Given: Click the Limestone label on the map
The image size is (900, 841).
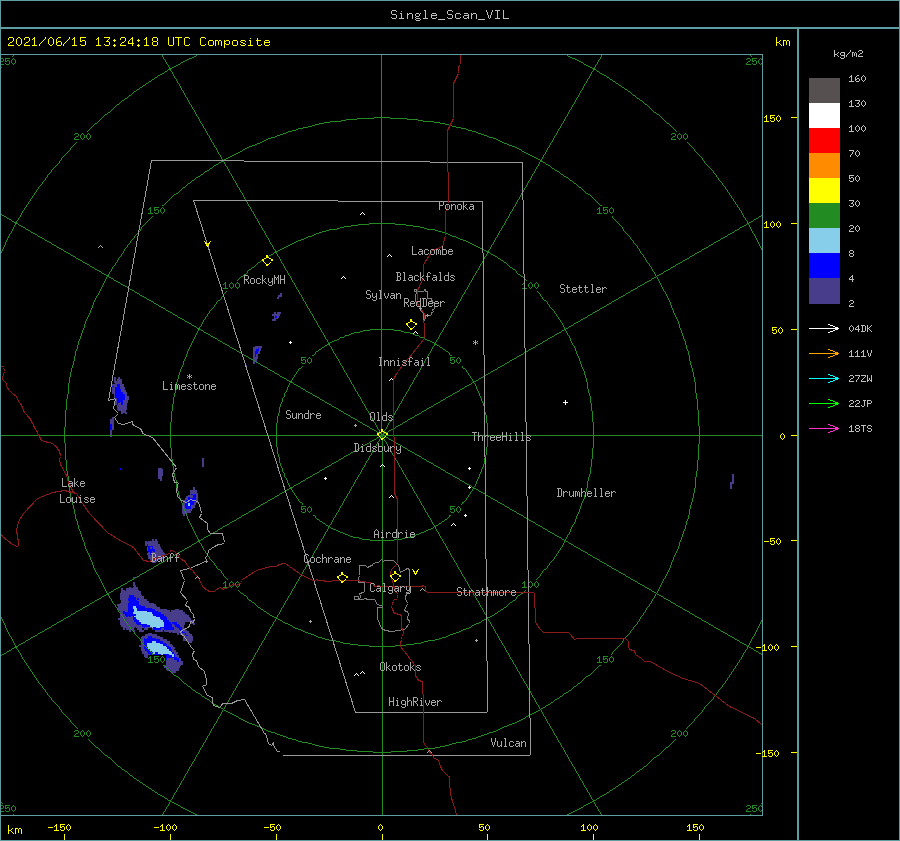Looking at the screenshot, I should [189, 386].
